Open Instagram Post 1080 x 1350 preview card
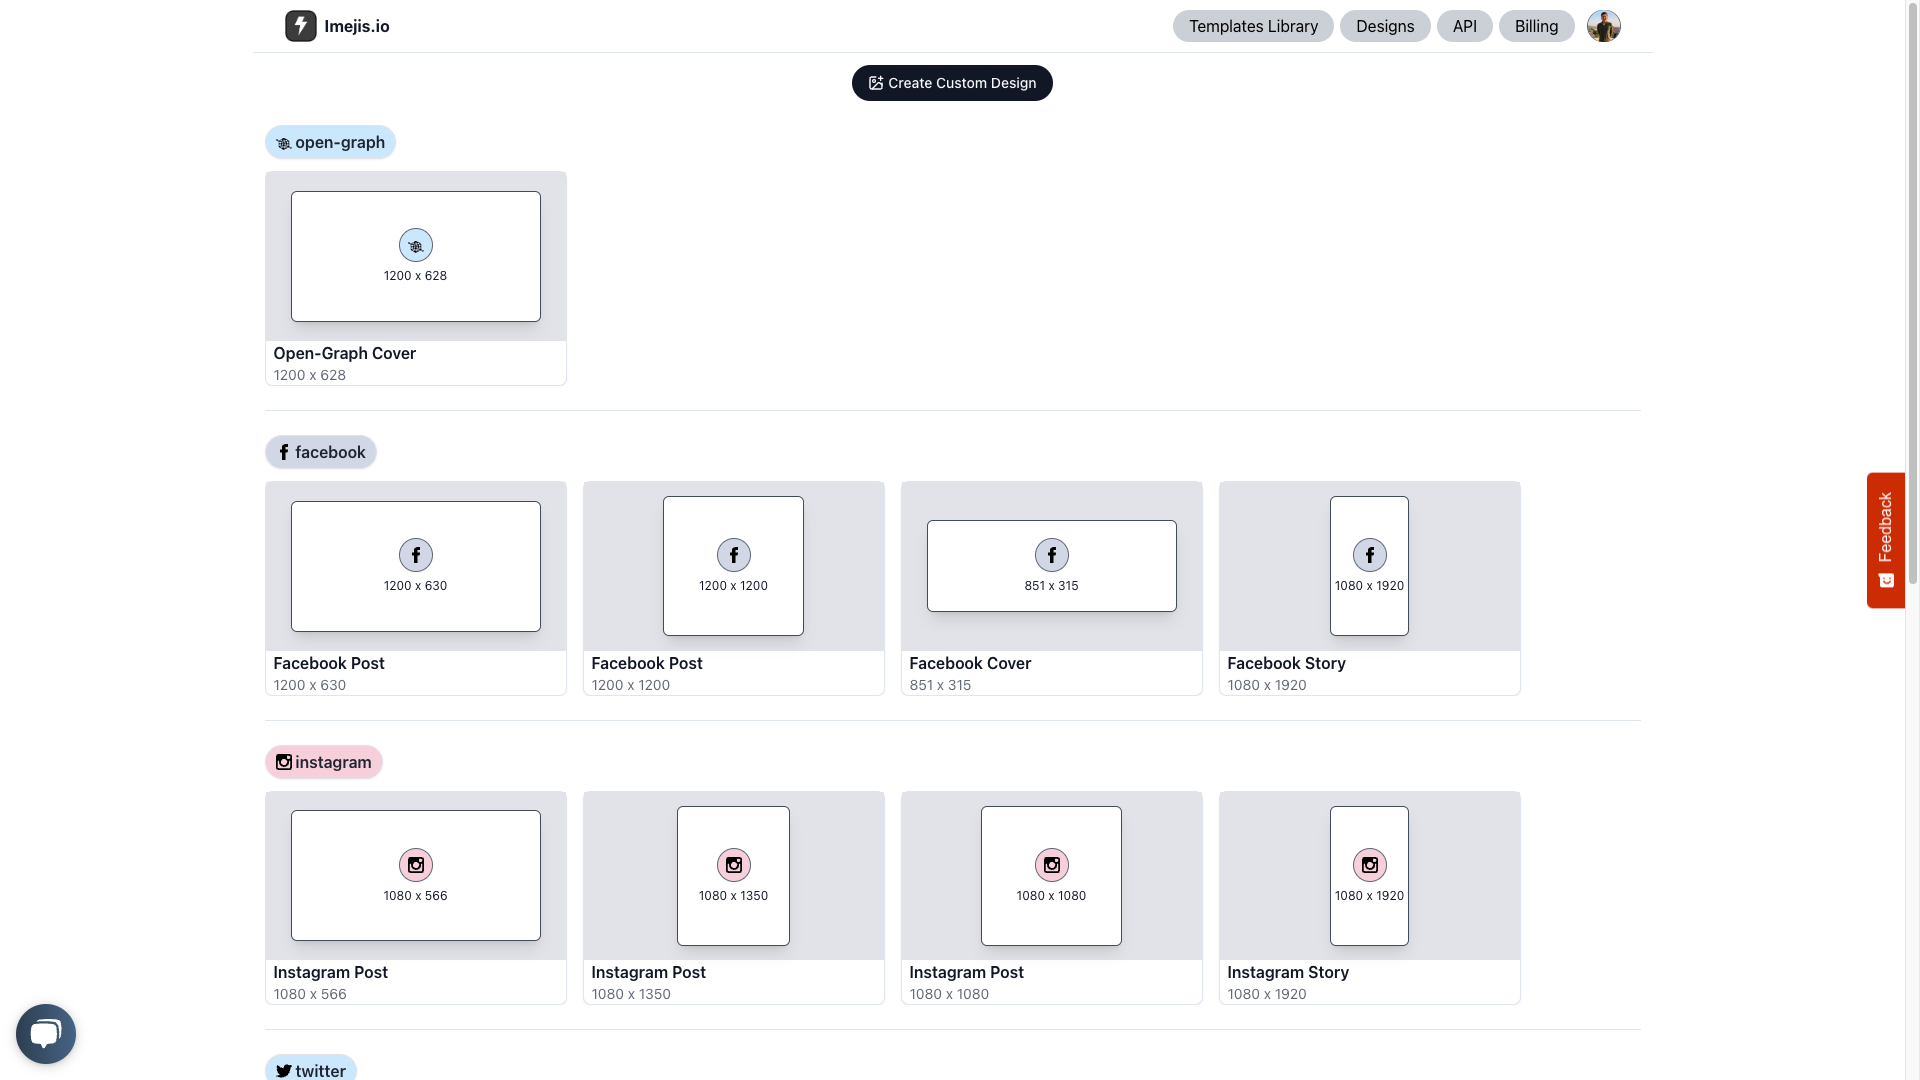This screenshot has height=1080, width=1920. [734, 876]
